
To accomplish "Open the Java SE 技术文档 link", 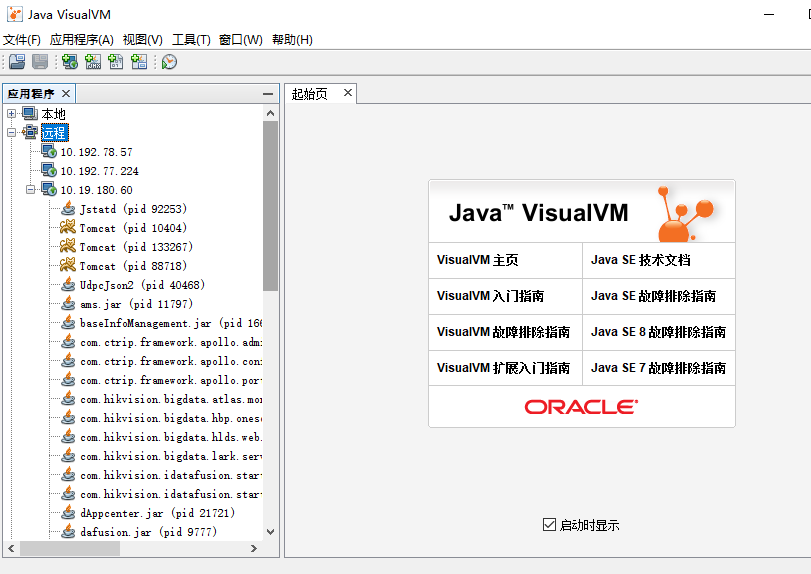I will click(641, 260).
